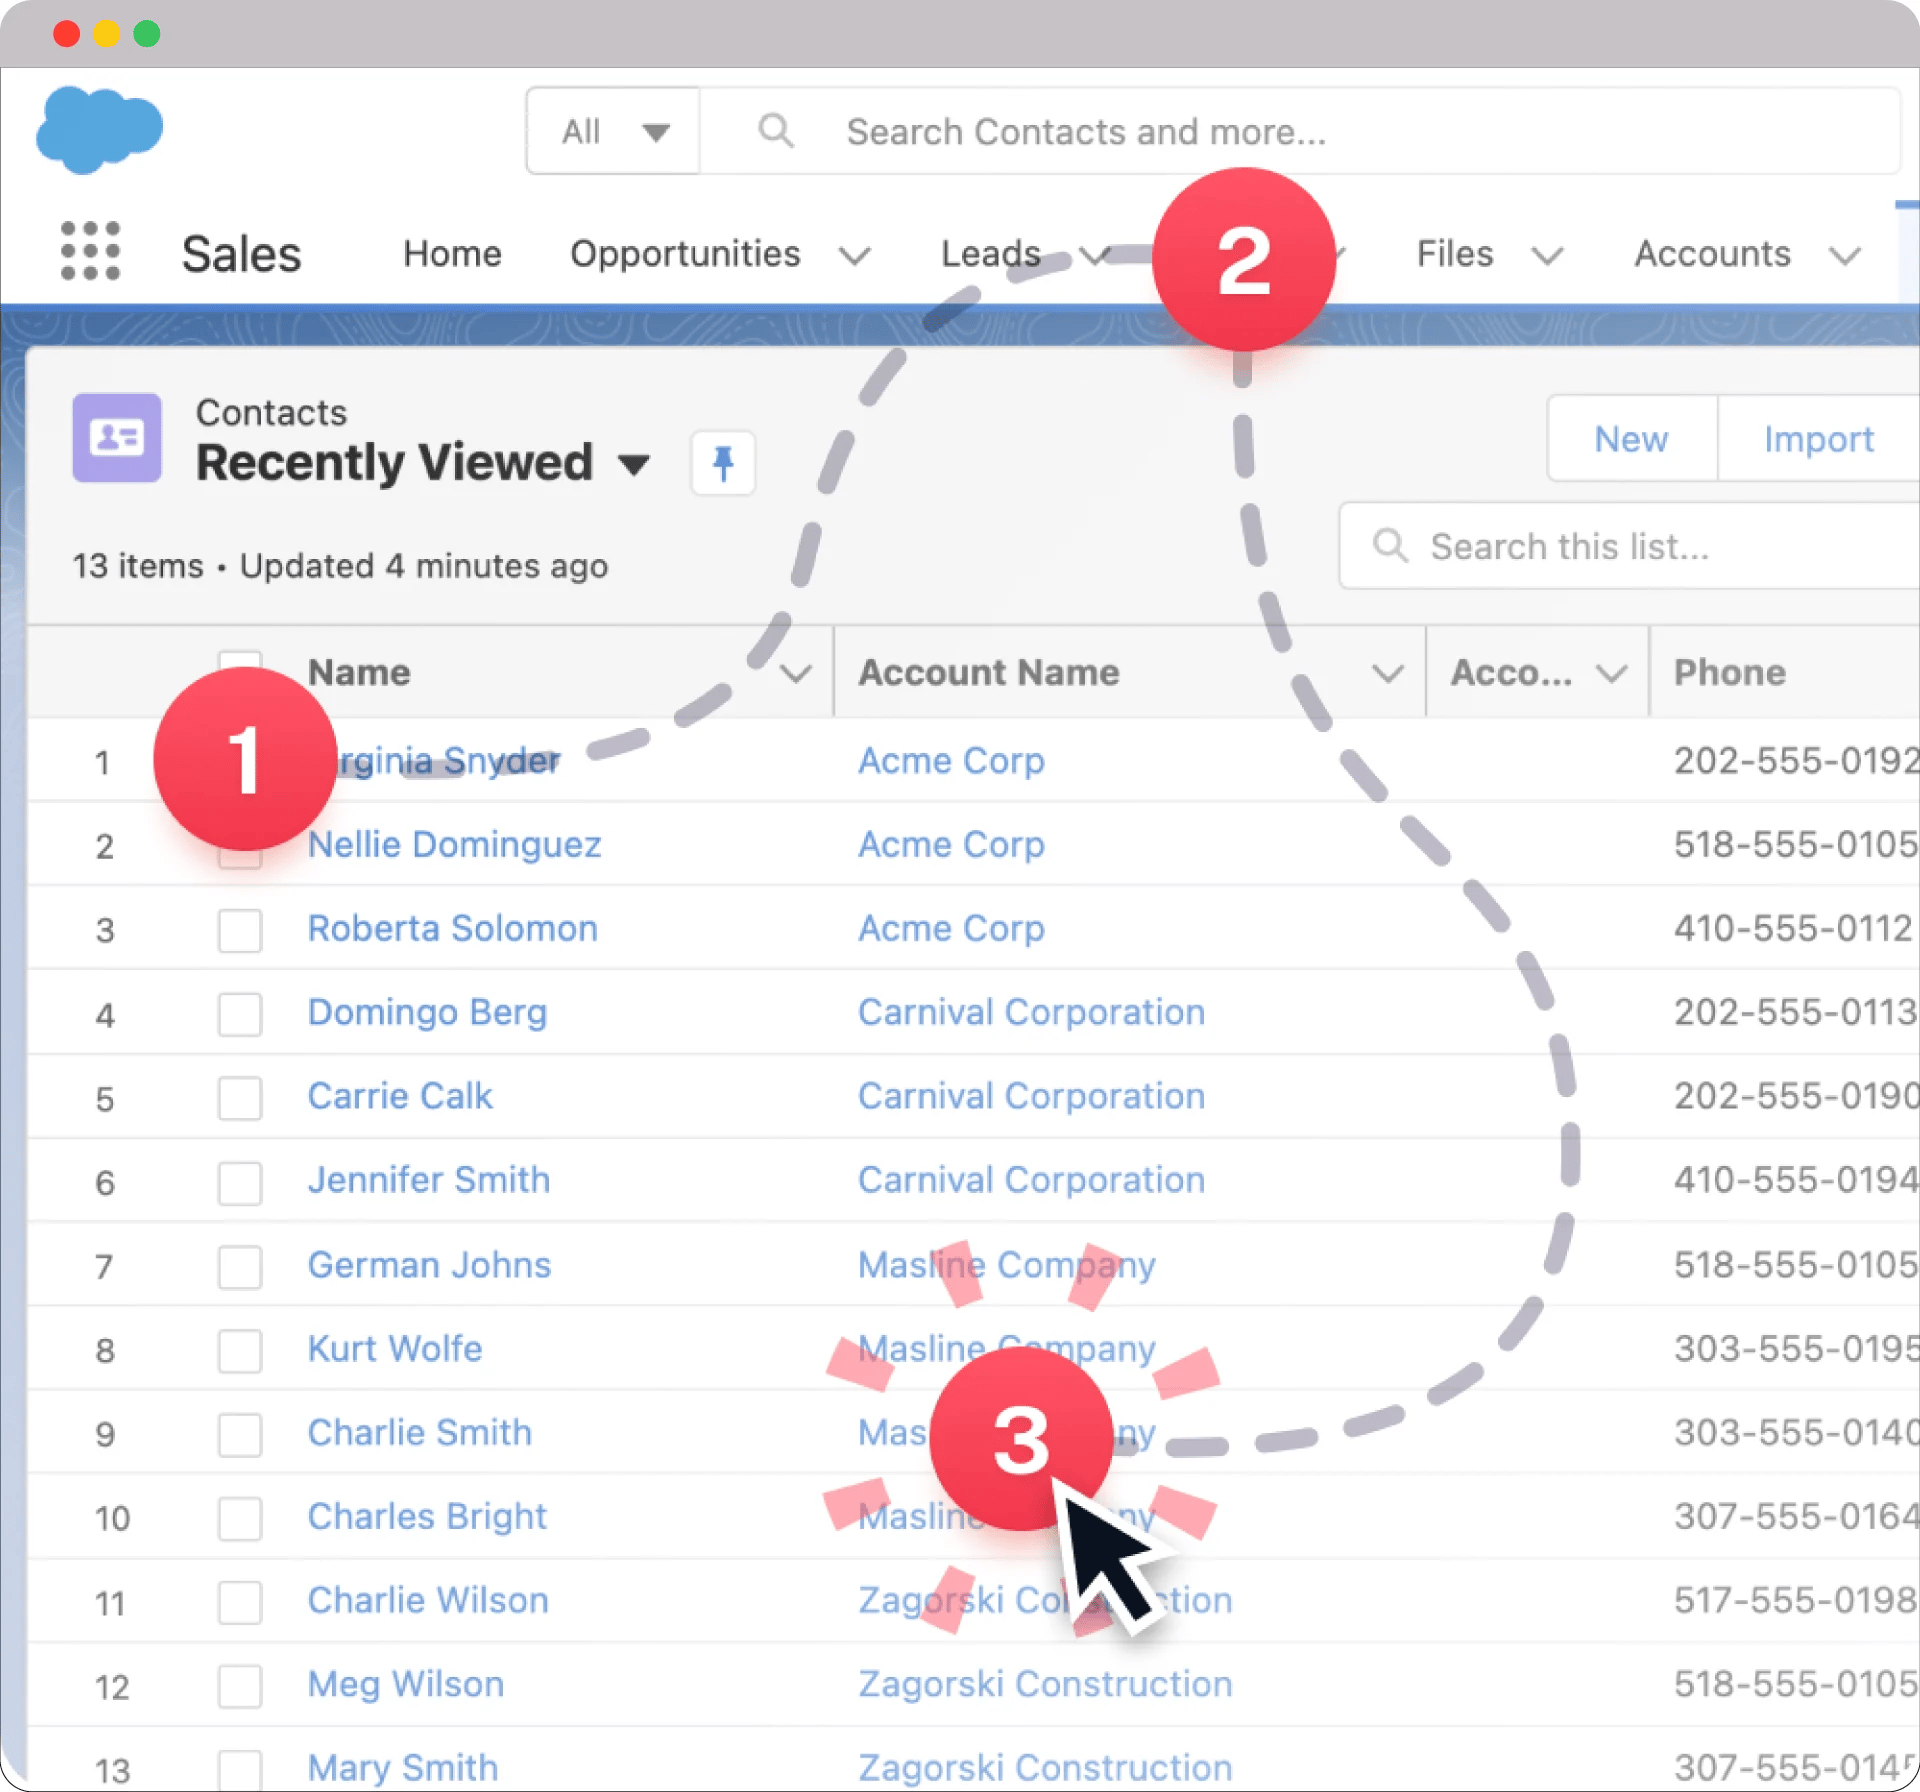Open the Domingo Berg contact link

point(427,1012)
